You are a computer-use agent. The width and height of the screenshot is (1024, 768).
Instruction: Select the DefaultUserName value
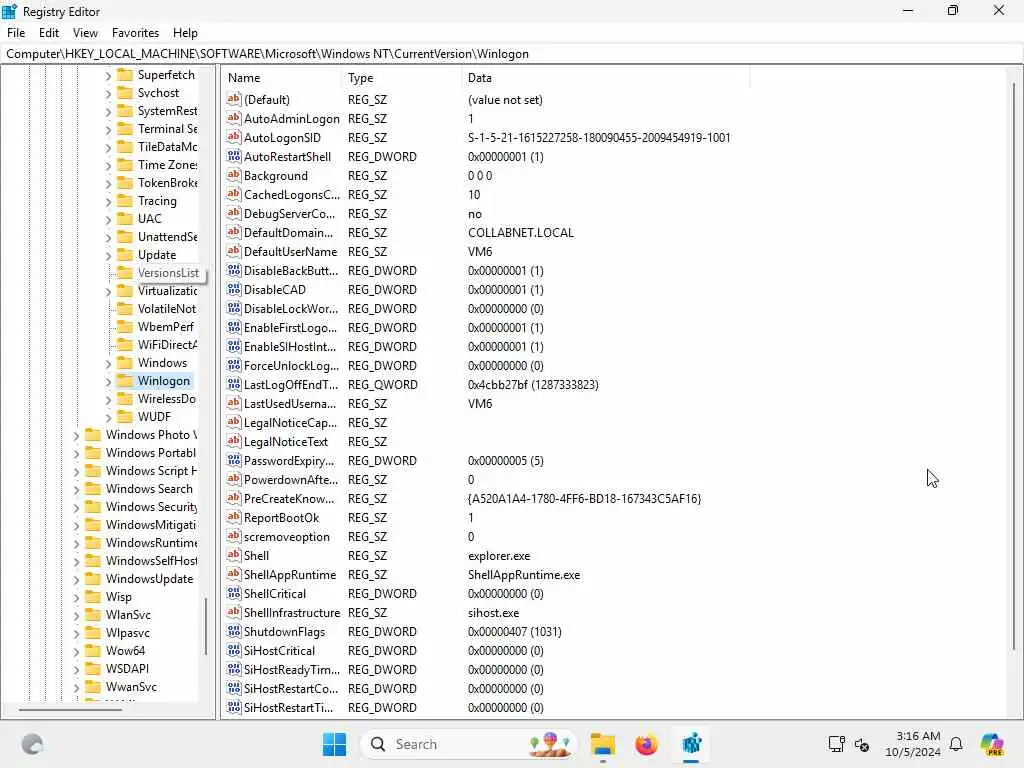tap(291, 251)
